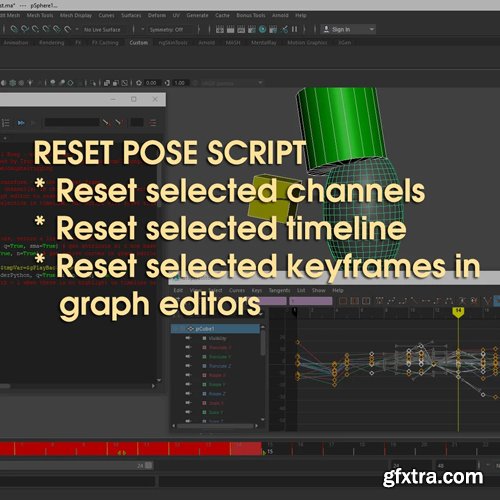The width and height of the screenshot is (500, 500).
Task: Toggle Snap to grids magnet icon
Action: (x=14, y=29)
